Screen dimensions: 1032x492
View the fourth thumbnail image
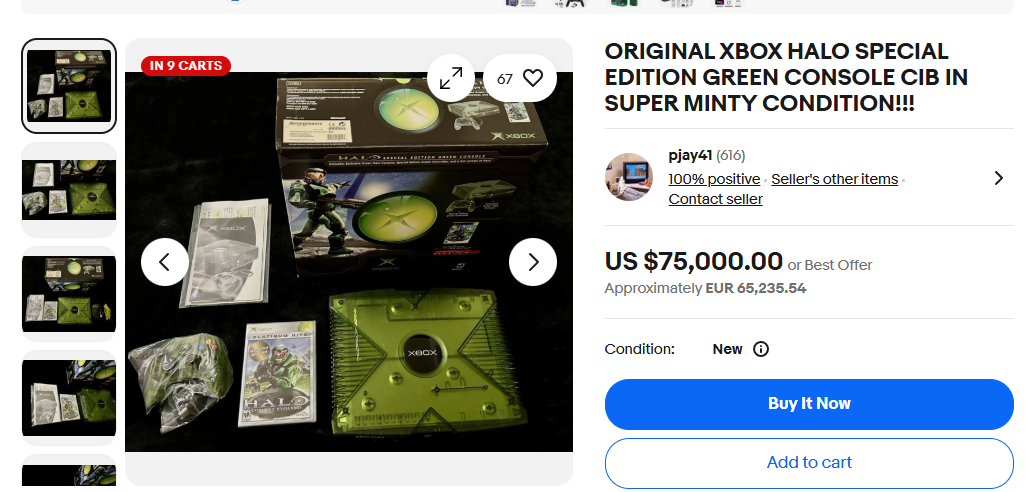click(x=69, y=397)
